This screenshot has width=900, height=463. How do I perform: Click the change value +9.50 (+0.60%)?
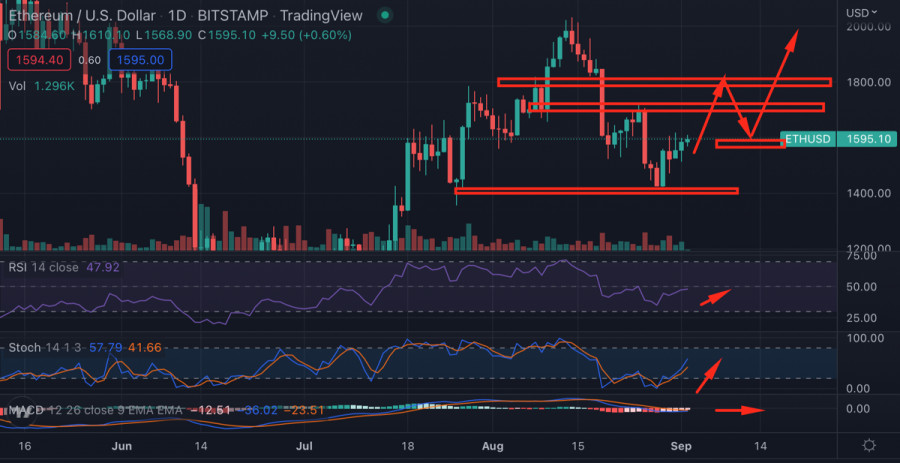[307, 36]
